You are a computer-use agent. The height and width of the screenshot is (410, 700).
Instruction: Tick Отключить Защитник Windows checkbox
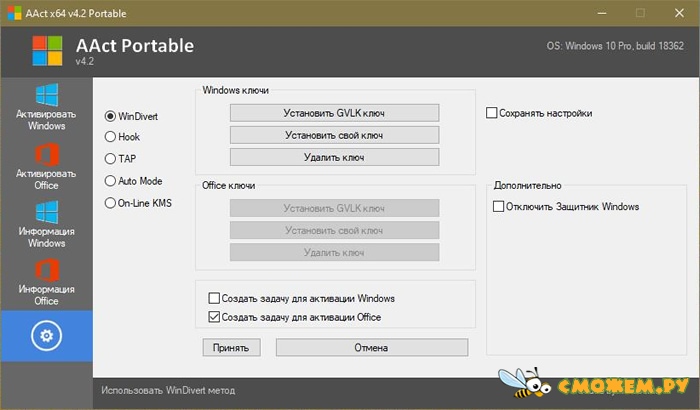[x=566, y=206]
